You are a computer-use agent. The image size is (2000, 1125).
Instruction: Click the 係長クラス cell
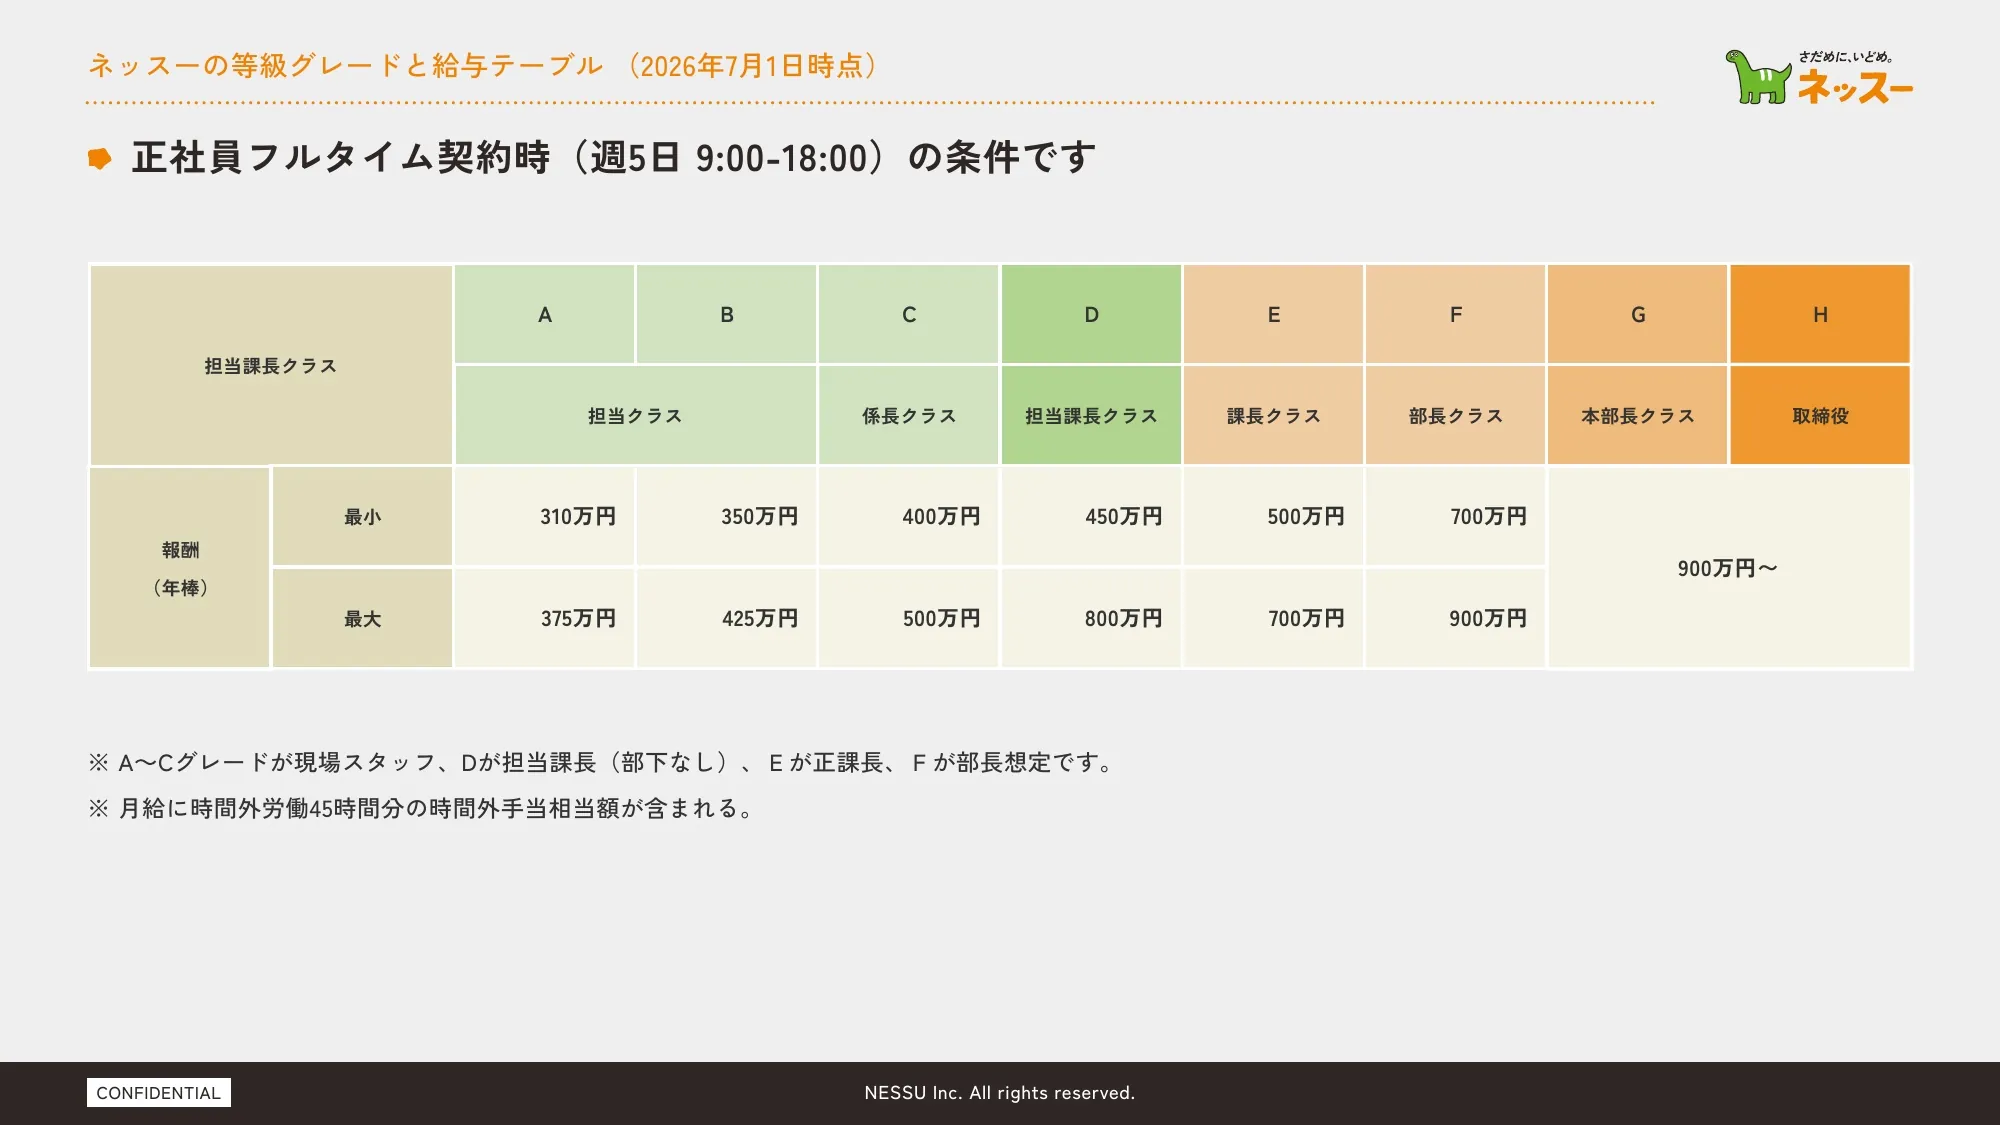pyautogui.click(x=909, y=415)
